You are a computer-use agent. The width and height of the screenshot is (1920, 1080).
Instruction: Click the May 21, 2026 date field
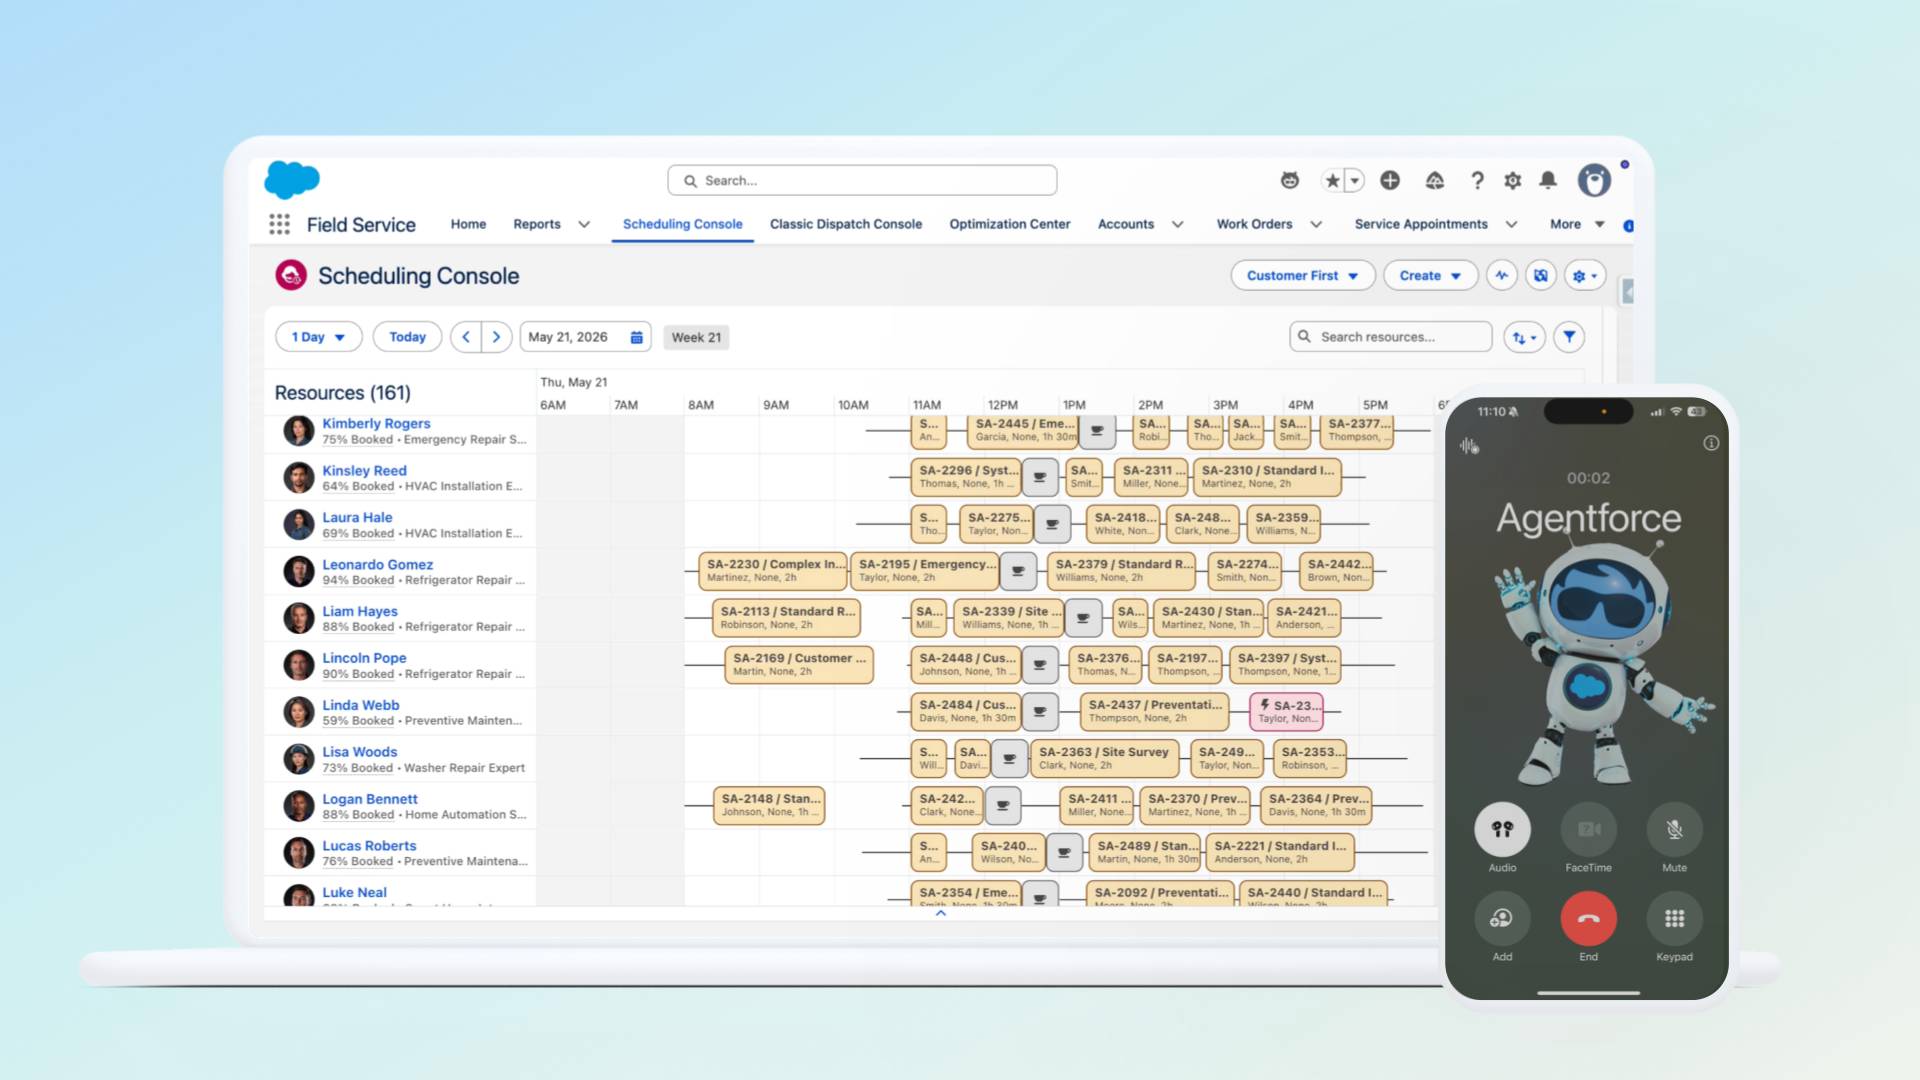tap(585, 337)
